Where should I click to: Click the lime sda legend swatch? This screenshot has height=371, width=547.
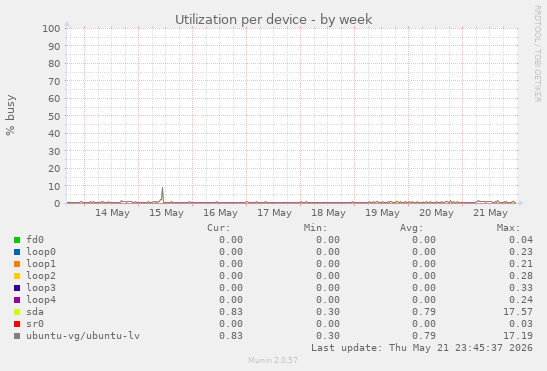point(17,312)
